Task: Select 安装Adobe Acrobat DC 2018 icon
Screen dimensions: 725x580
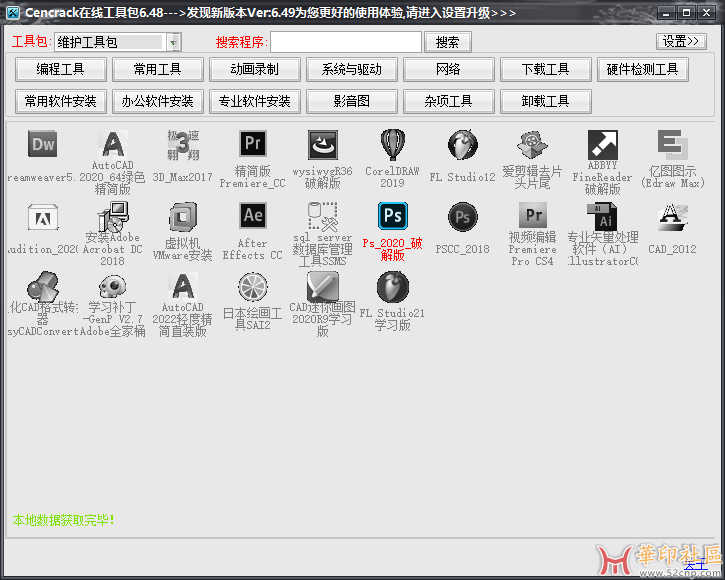Action: (x=113, y=216)
